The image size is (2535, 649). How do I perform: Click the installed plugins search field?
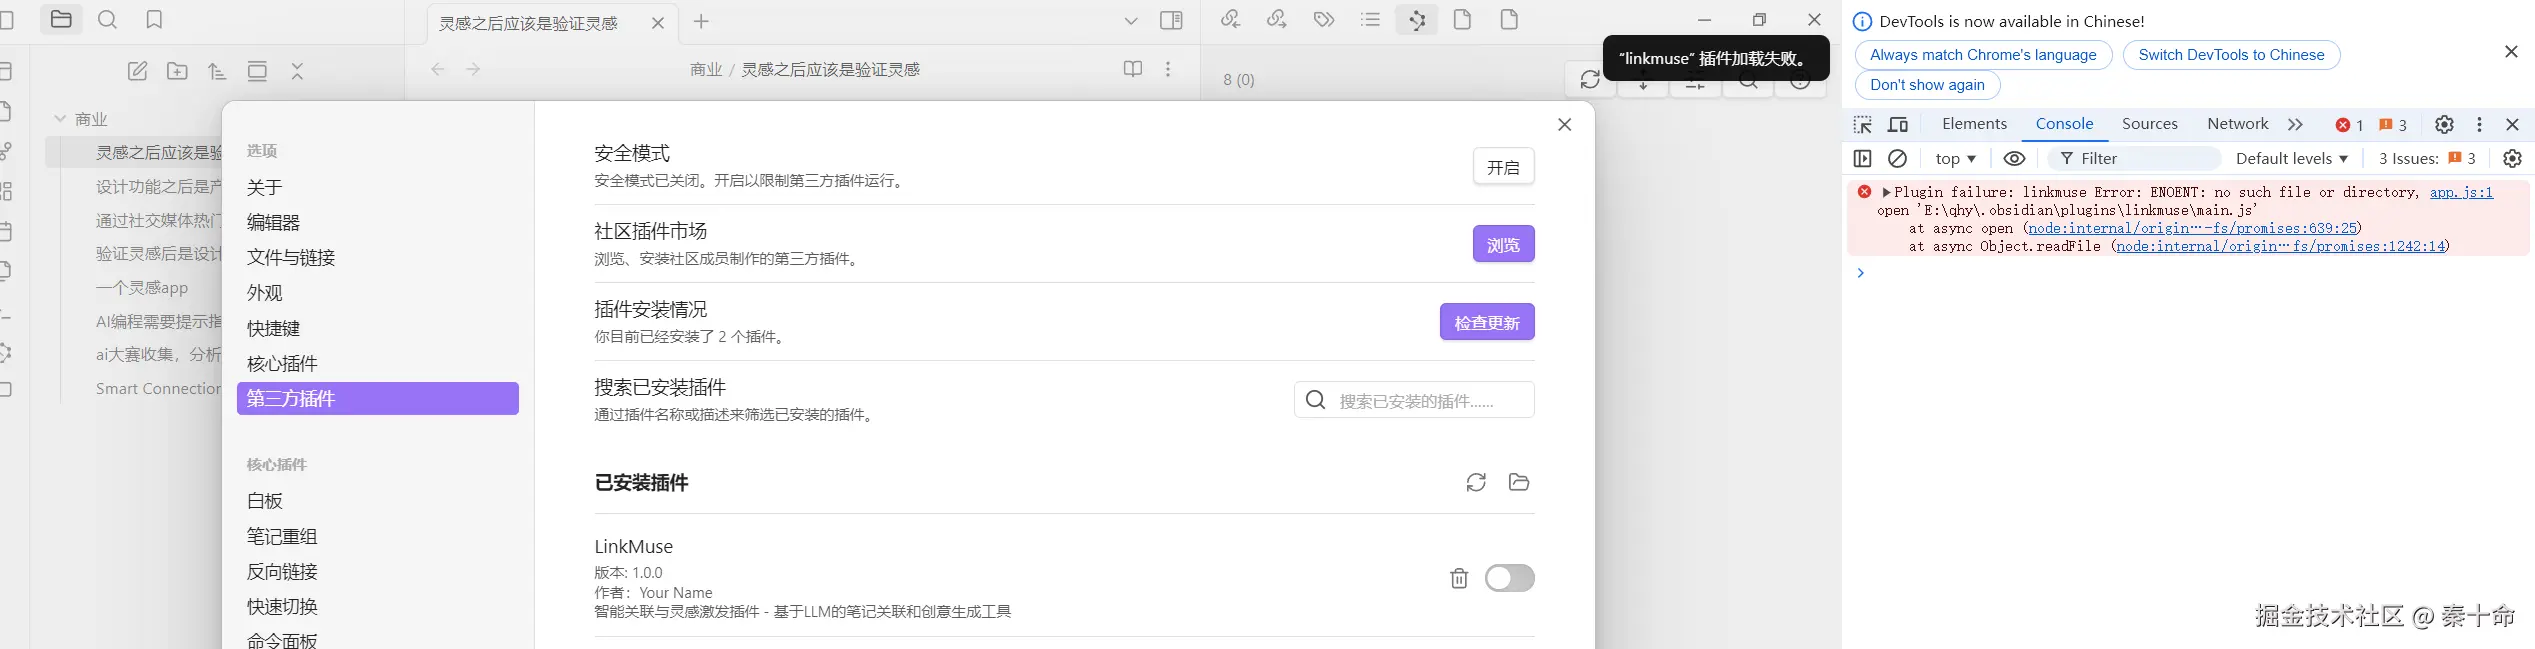click(x=1414, y=400)
